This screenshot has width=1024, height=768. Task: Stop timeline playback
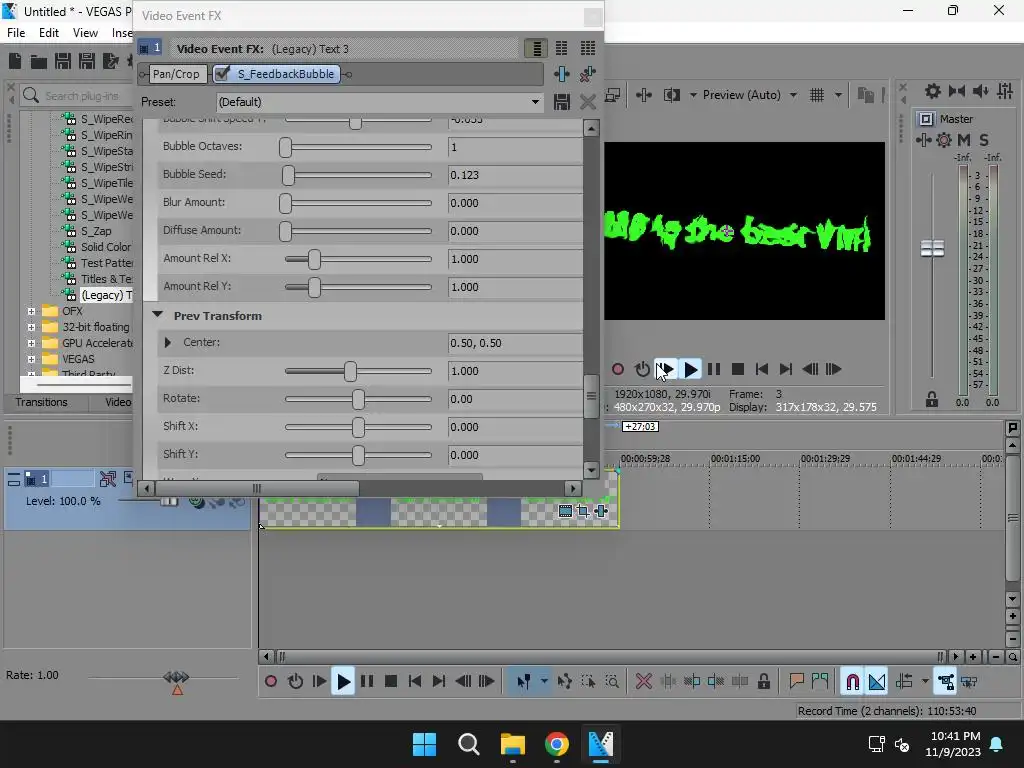391,682
